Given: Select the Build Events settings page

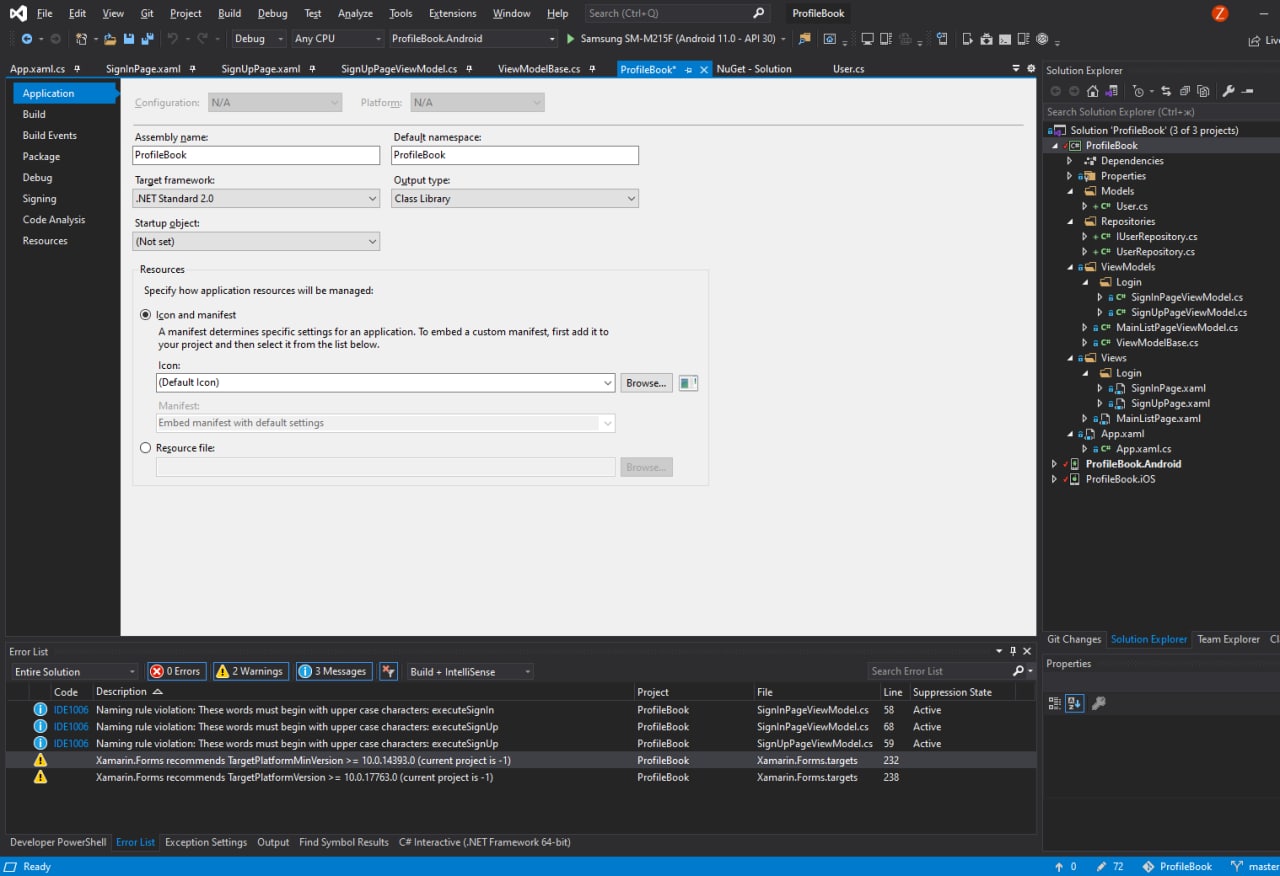Looking at the screenshot, I should click(x=50, y=135).
